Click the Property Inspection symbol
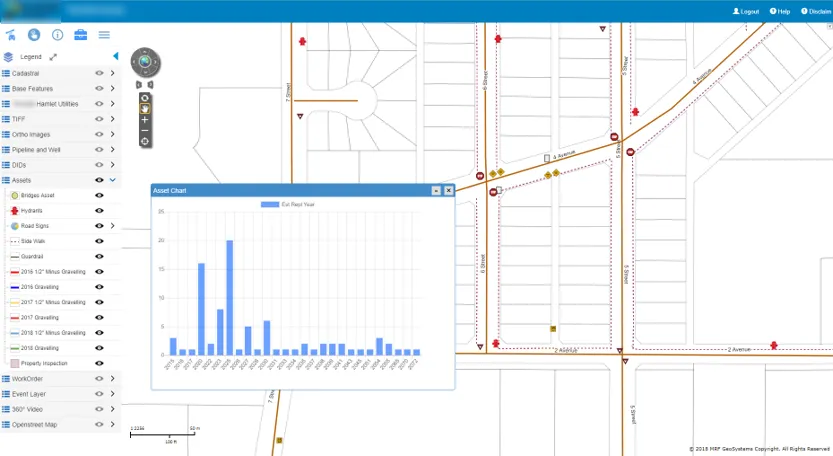The height and width of the screenshot is (456, 833). coord(15,364)
